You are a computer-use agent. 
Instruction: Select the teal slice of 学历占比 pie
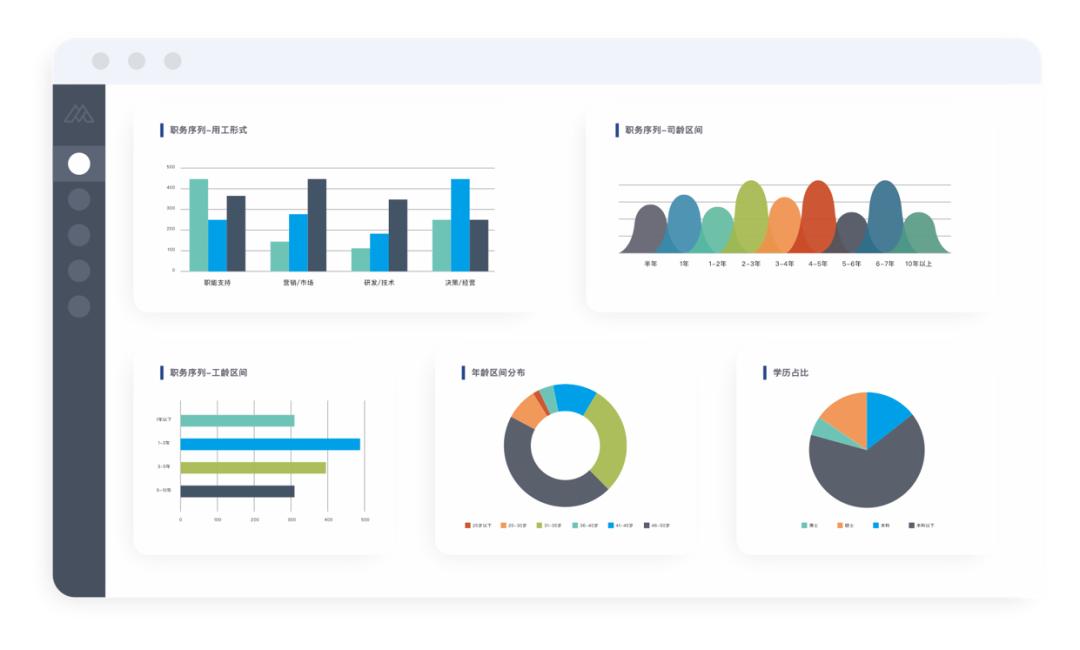827,432
